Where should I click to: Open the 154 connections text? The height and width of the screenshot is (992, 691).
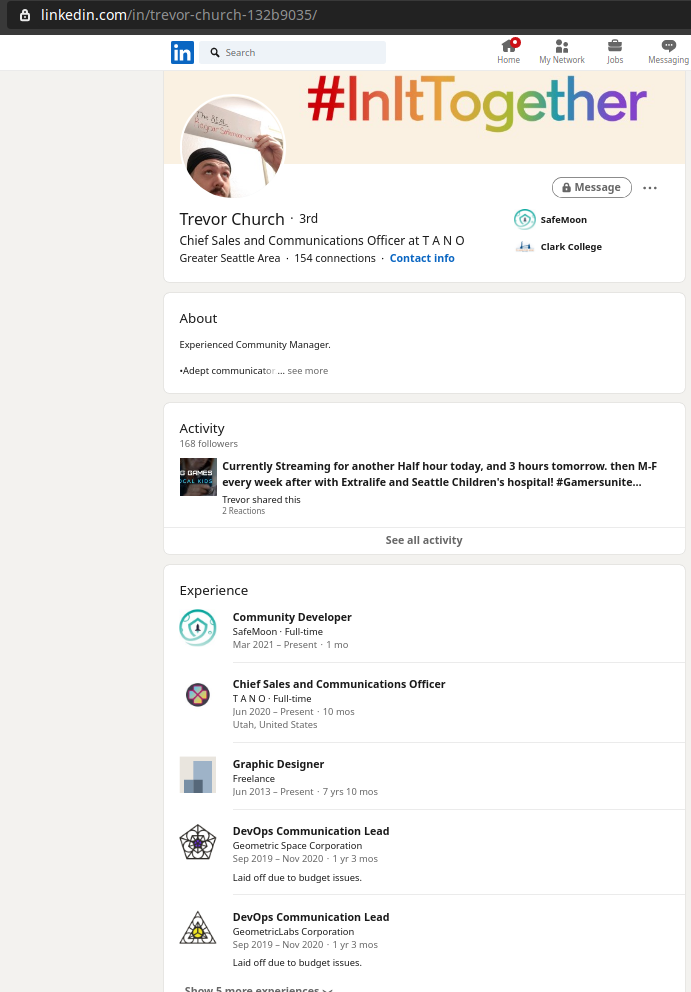pyautogui.click(x=335, y=258)
